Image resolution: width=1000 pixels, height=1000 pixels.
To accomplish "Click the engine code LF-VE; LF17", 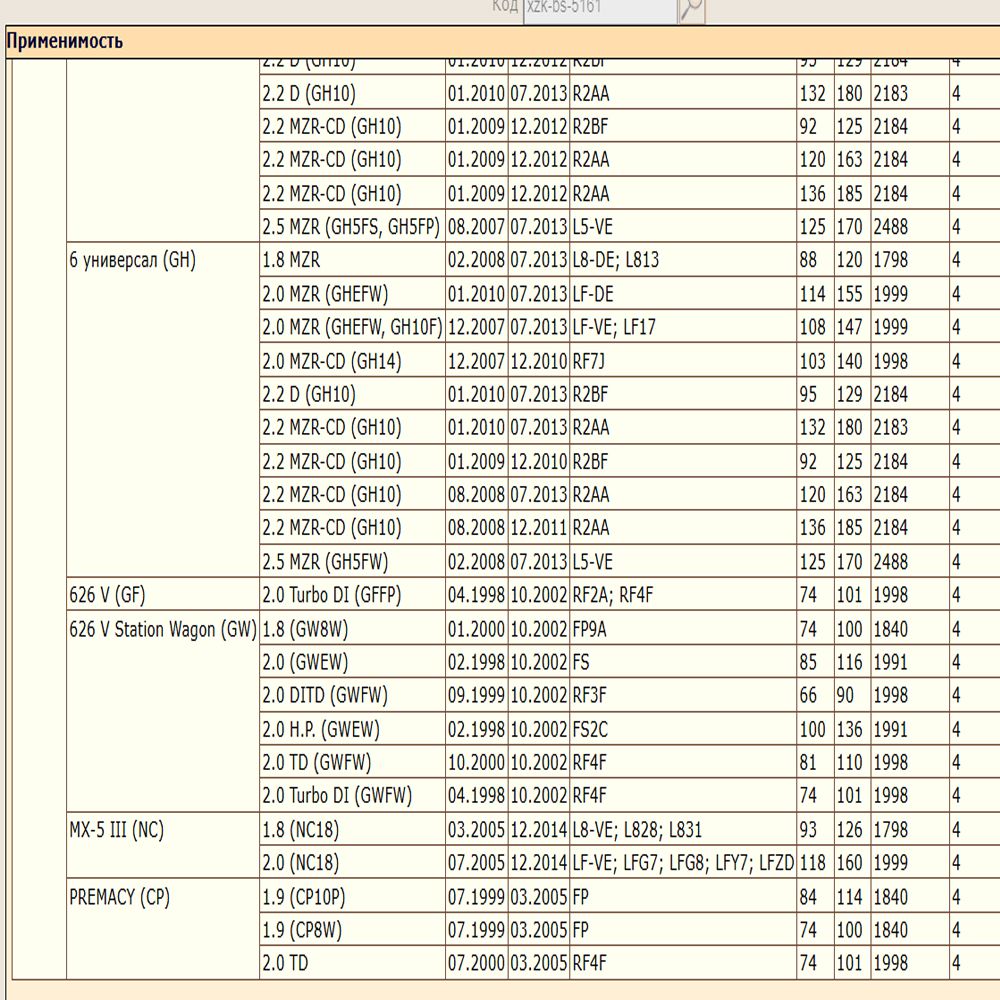I will [x=614, y=327].
